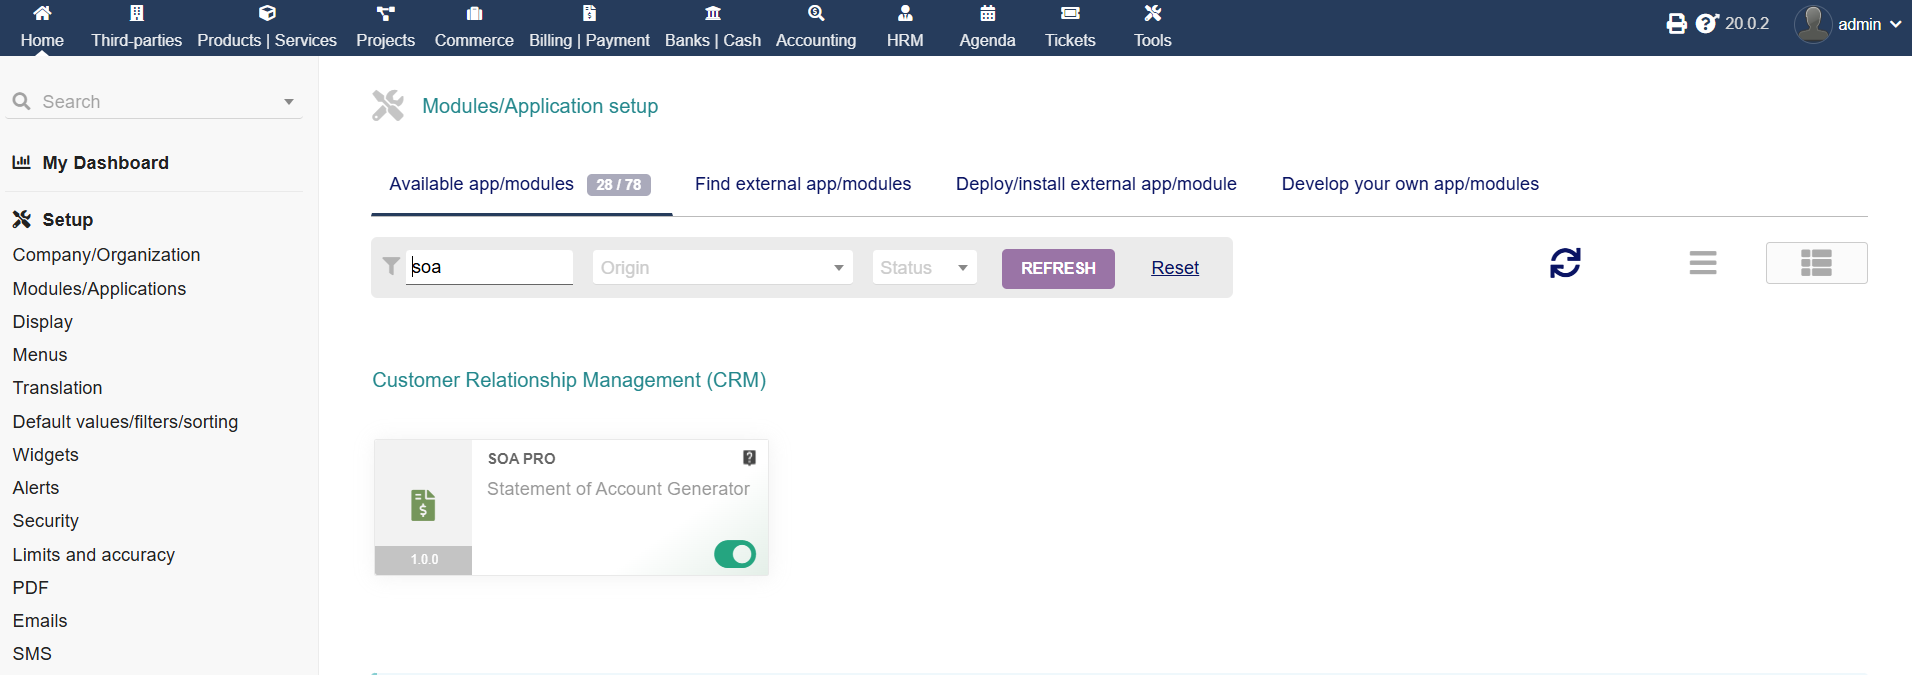Open the help question mark icon
This screenshot has width=1912, height=675.
(1706, 24)
